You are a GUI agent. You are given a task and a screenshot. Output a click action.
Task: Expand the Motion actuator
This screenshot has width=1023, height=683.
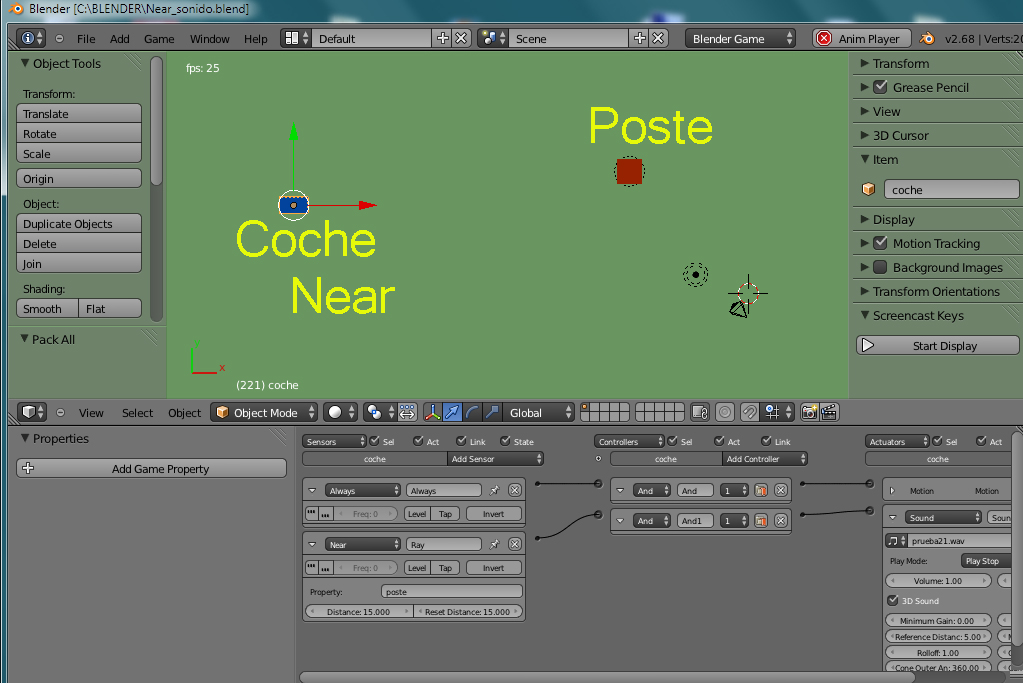coord(893,491)
